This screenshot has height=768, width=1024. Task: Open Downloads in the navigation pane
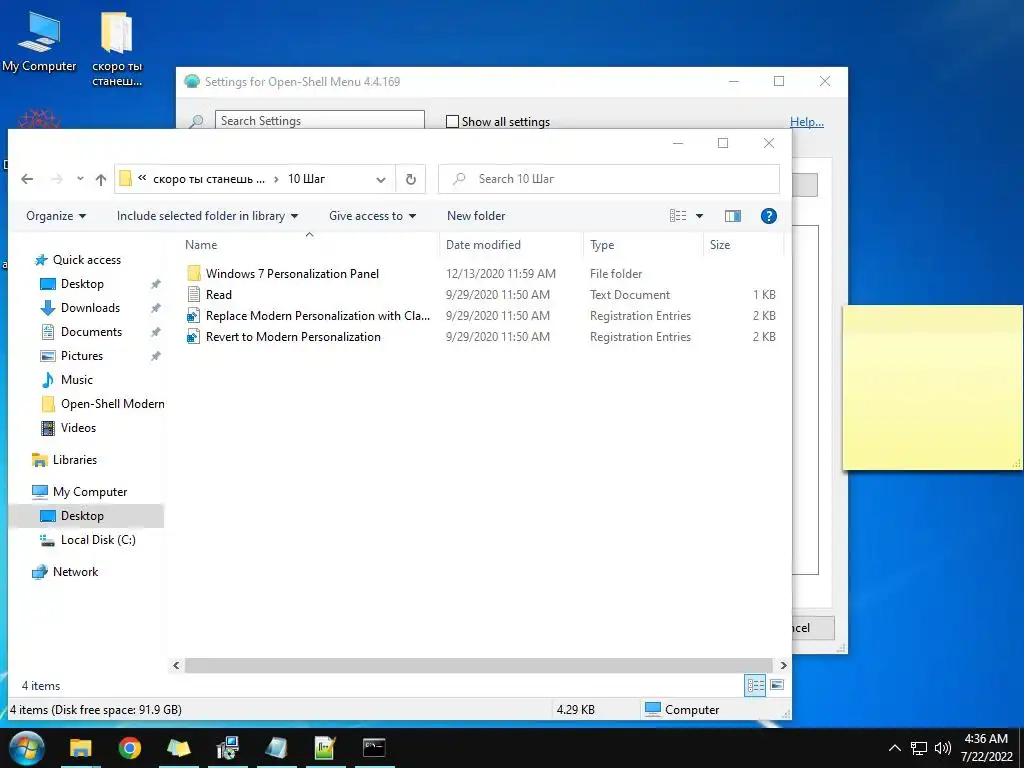89,308
